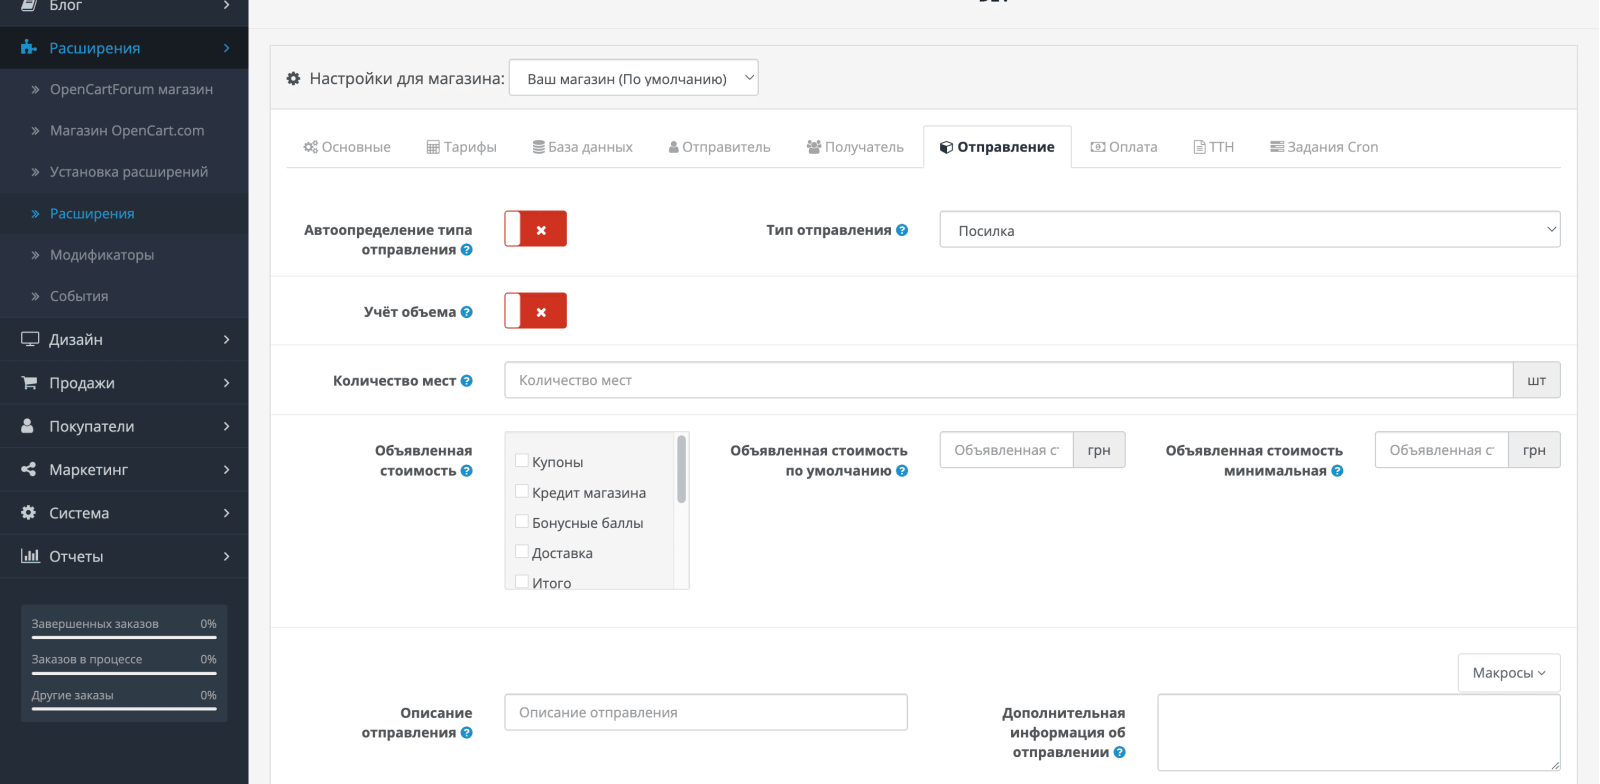Viewport: 1600px width, 784px height.
Task: Expand the Маркетинг menu
Action: (124, 470)
